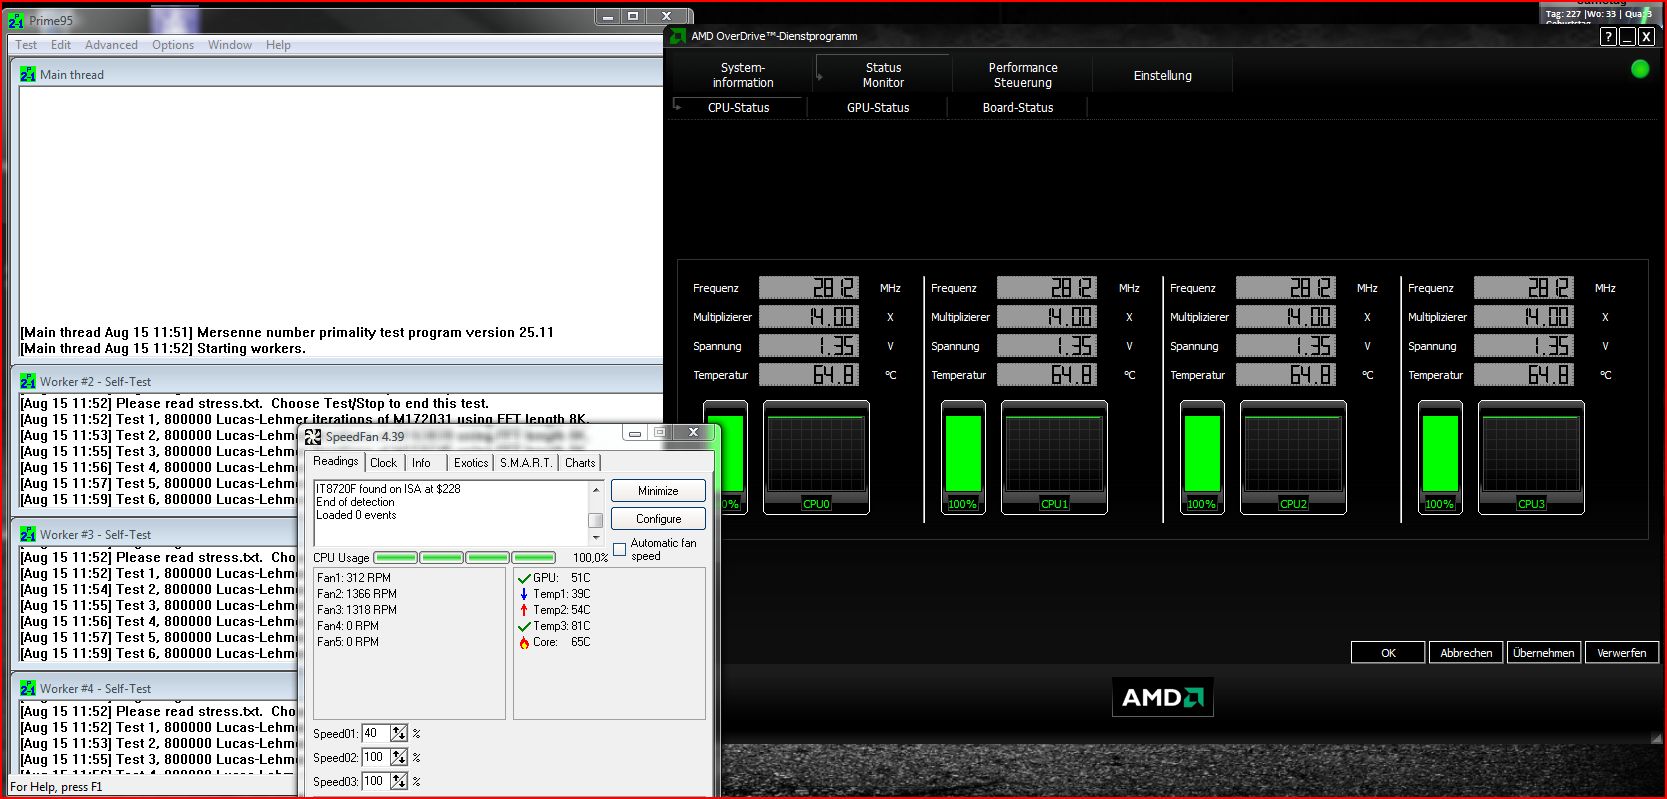The width and height of the screenshot is (1667, 799).
Task: Click the Speed02 value field showing 100
Action: point(376,757)
